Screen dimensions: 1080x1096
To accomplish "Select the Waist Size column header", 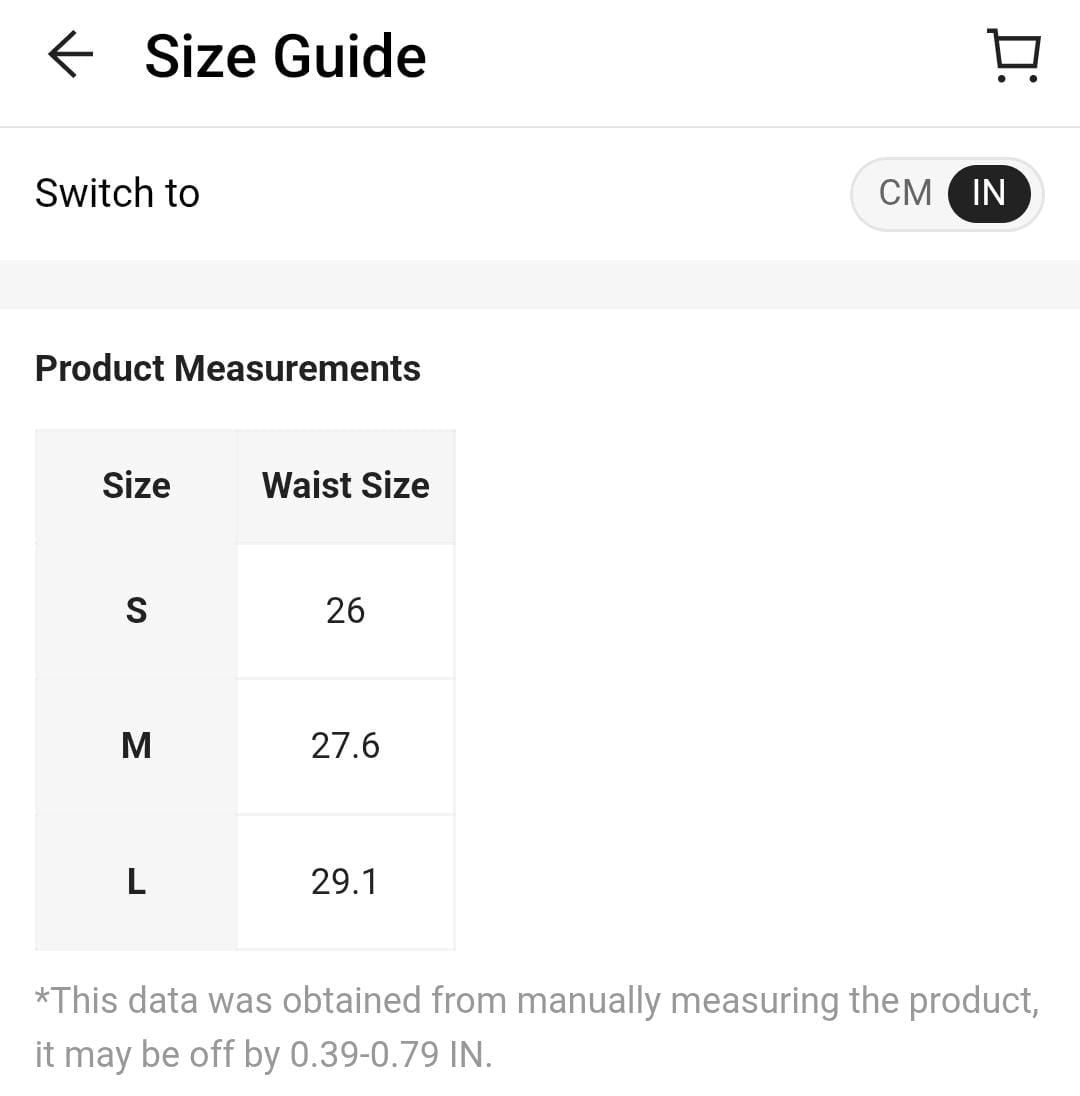I will pos(345,486).
